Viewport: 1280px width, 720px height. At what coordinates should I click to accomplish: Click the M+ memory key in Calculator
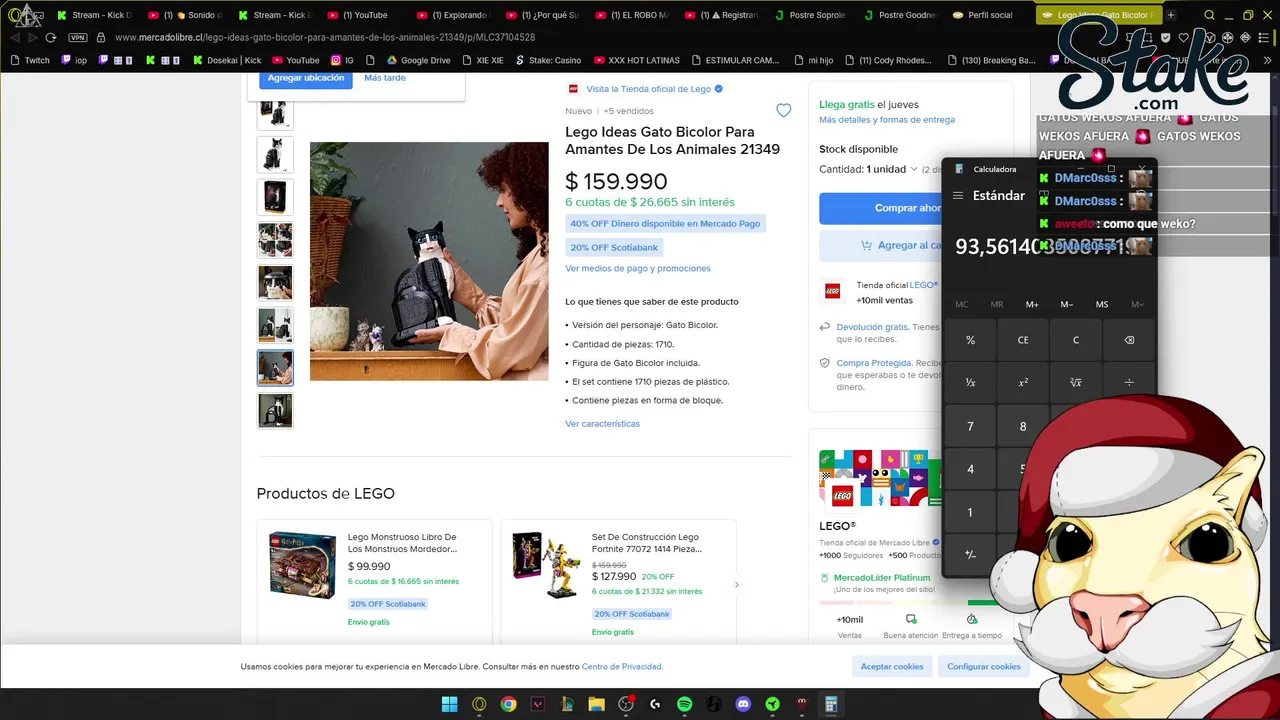coord(1032,304)
